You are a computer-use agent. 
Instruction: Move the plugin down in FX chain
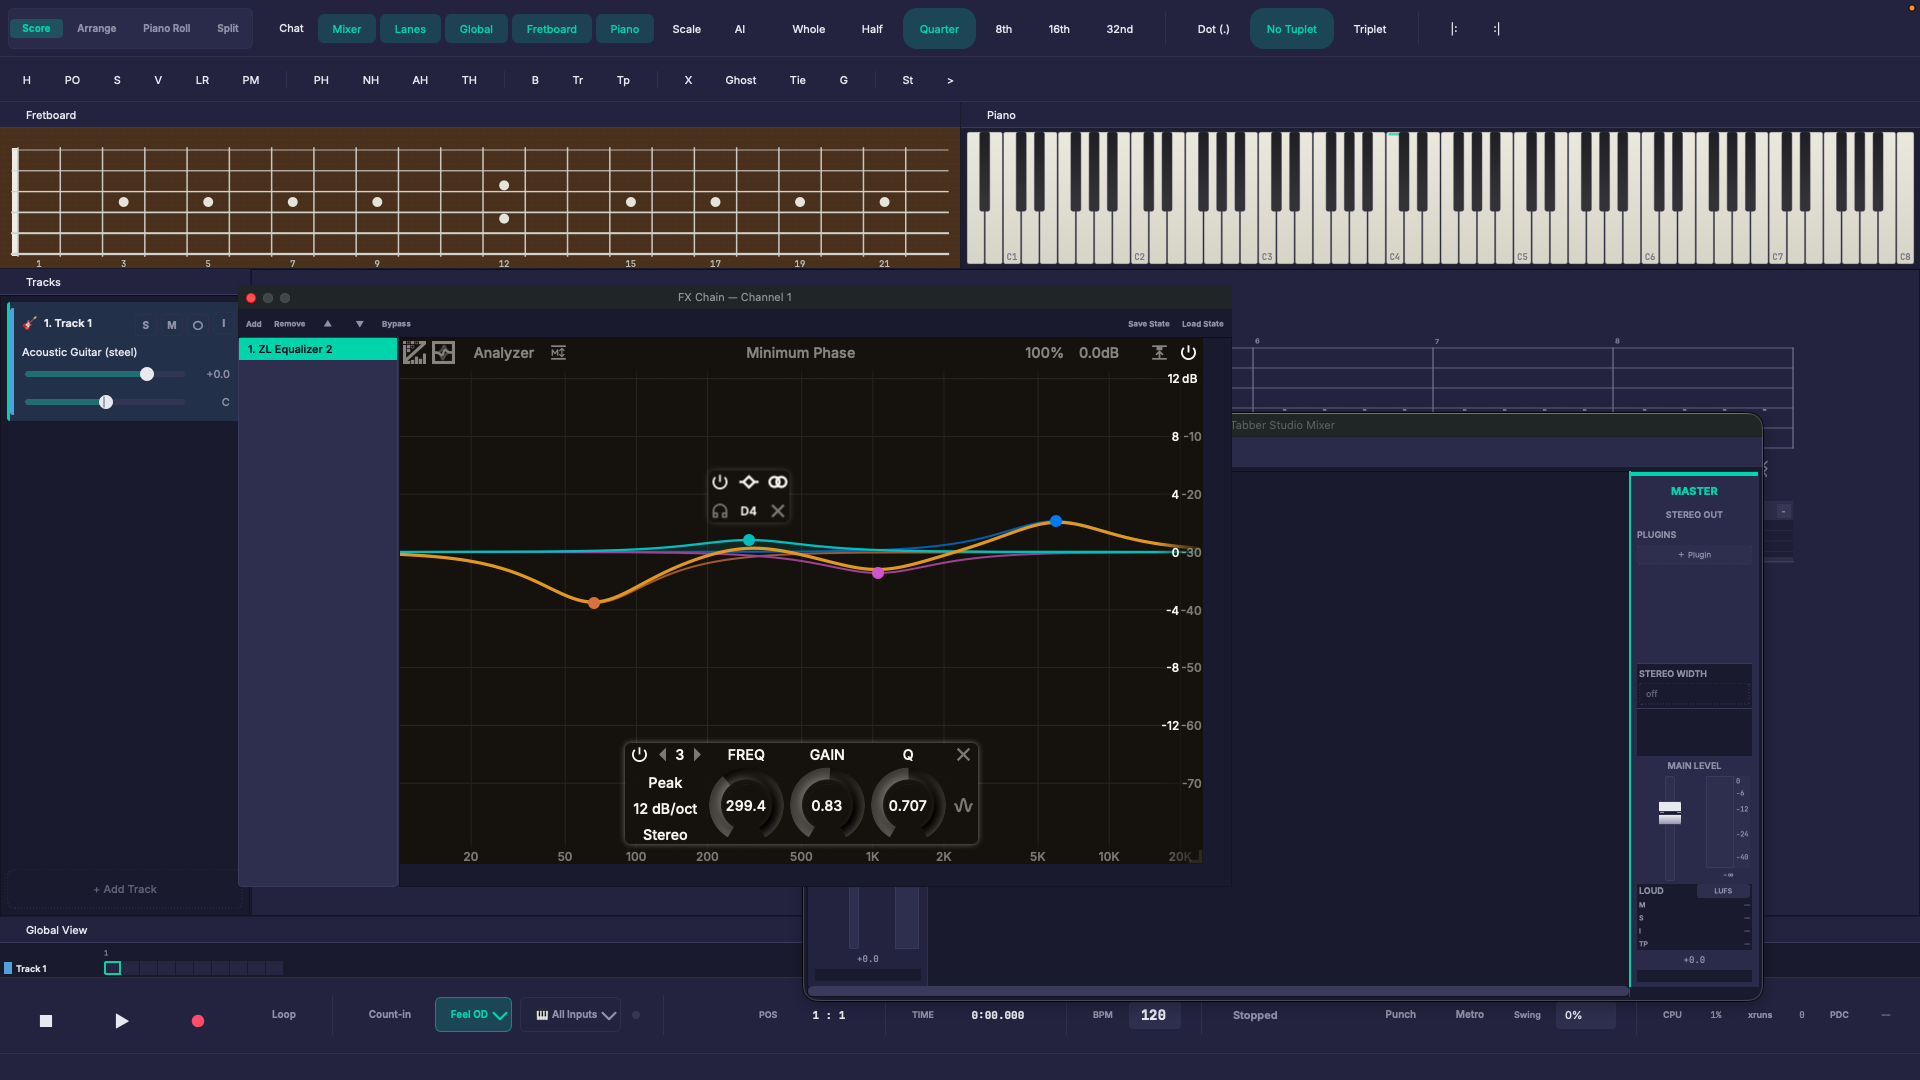[359, 324]
